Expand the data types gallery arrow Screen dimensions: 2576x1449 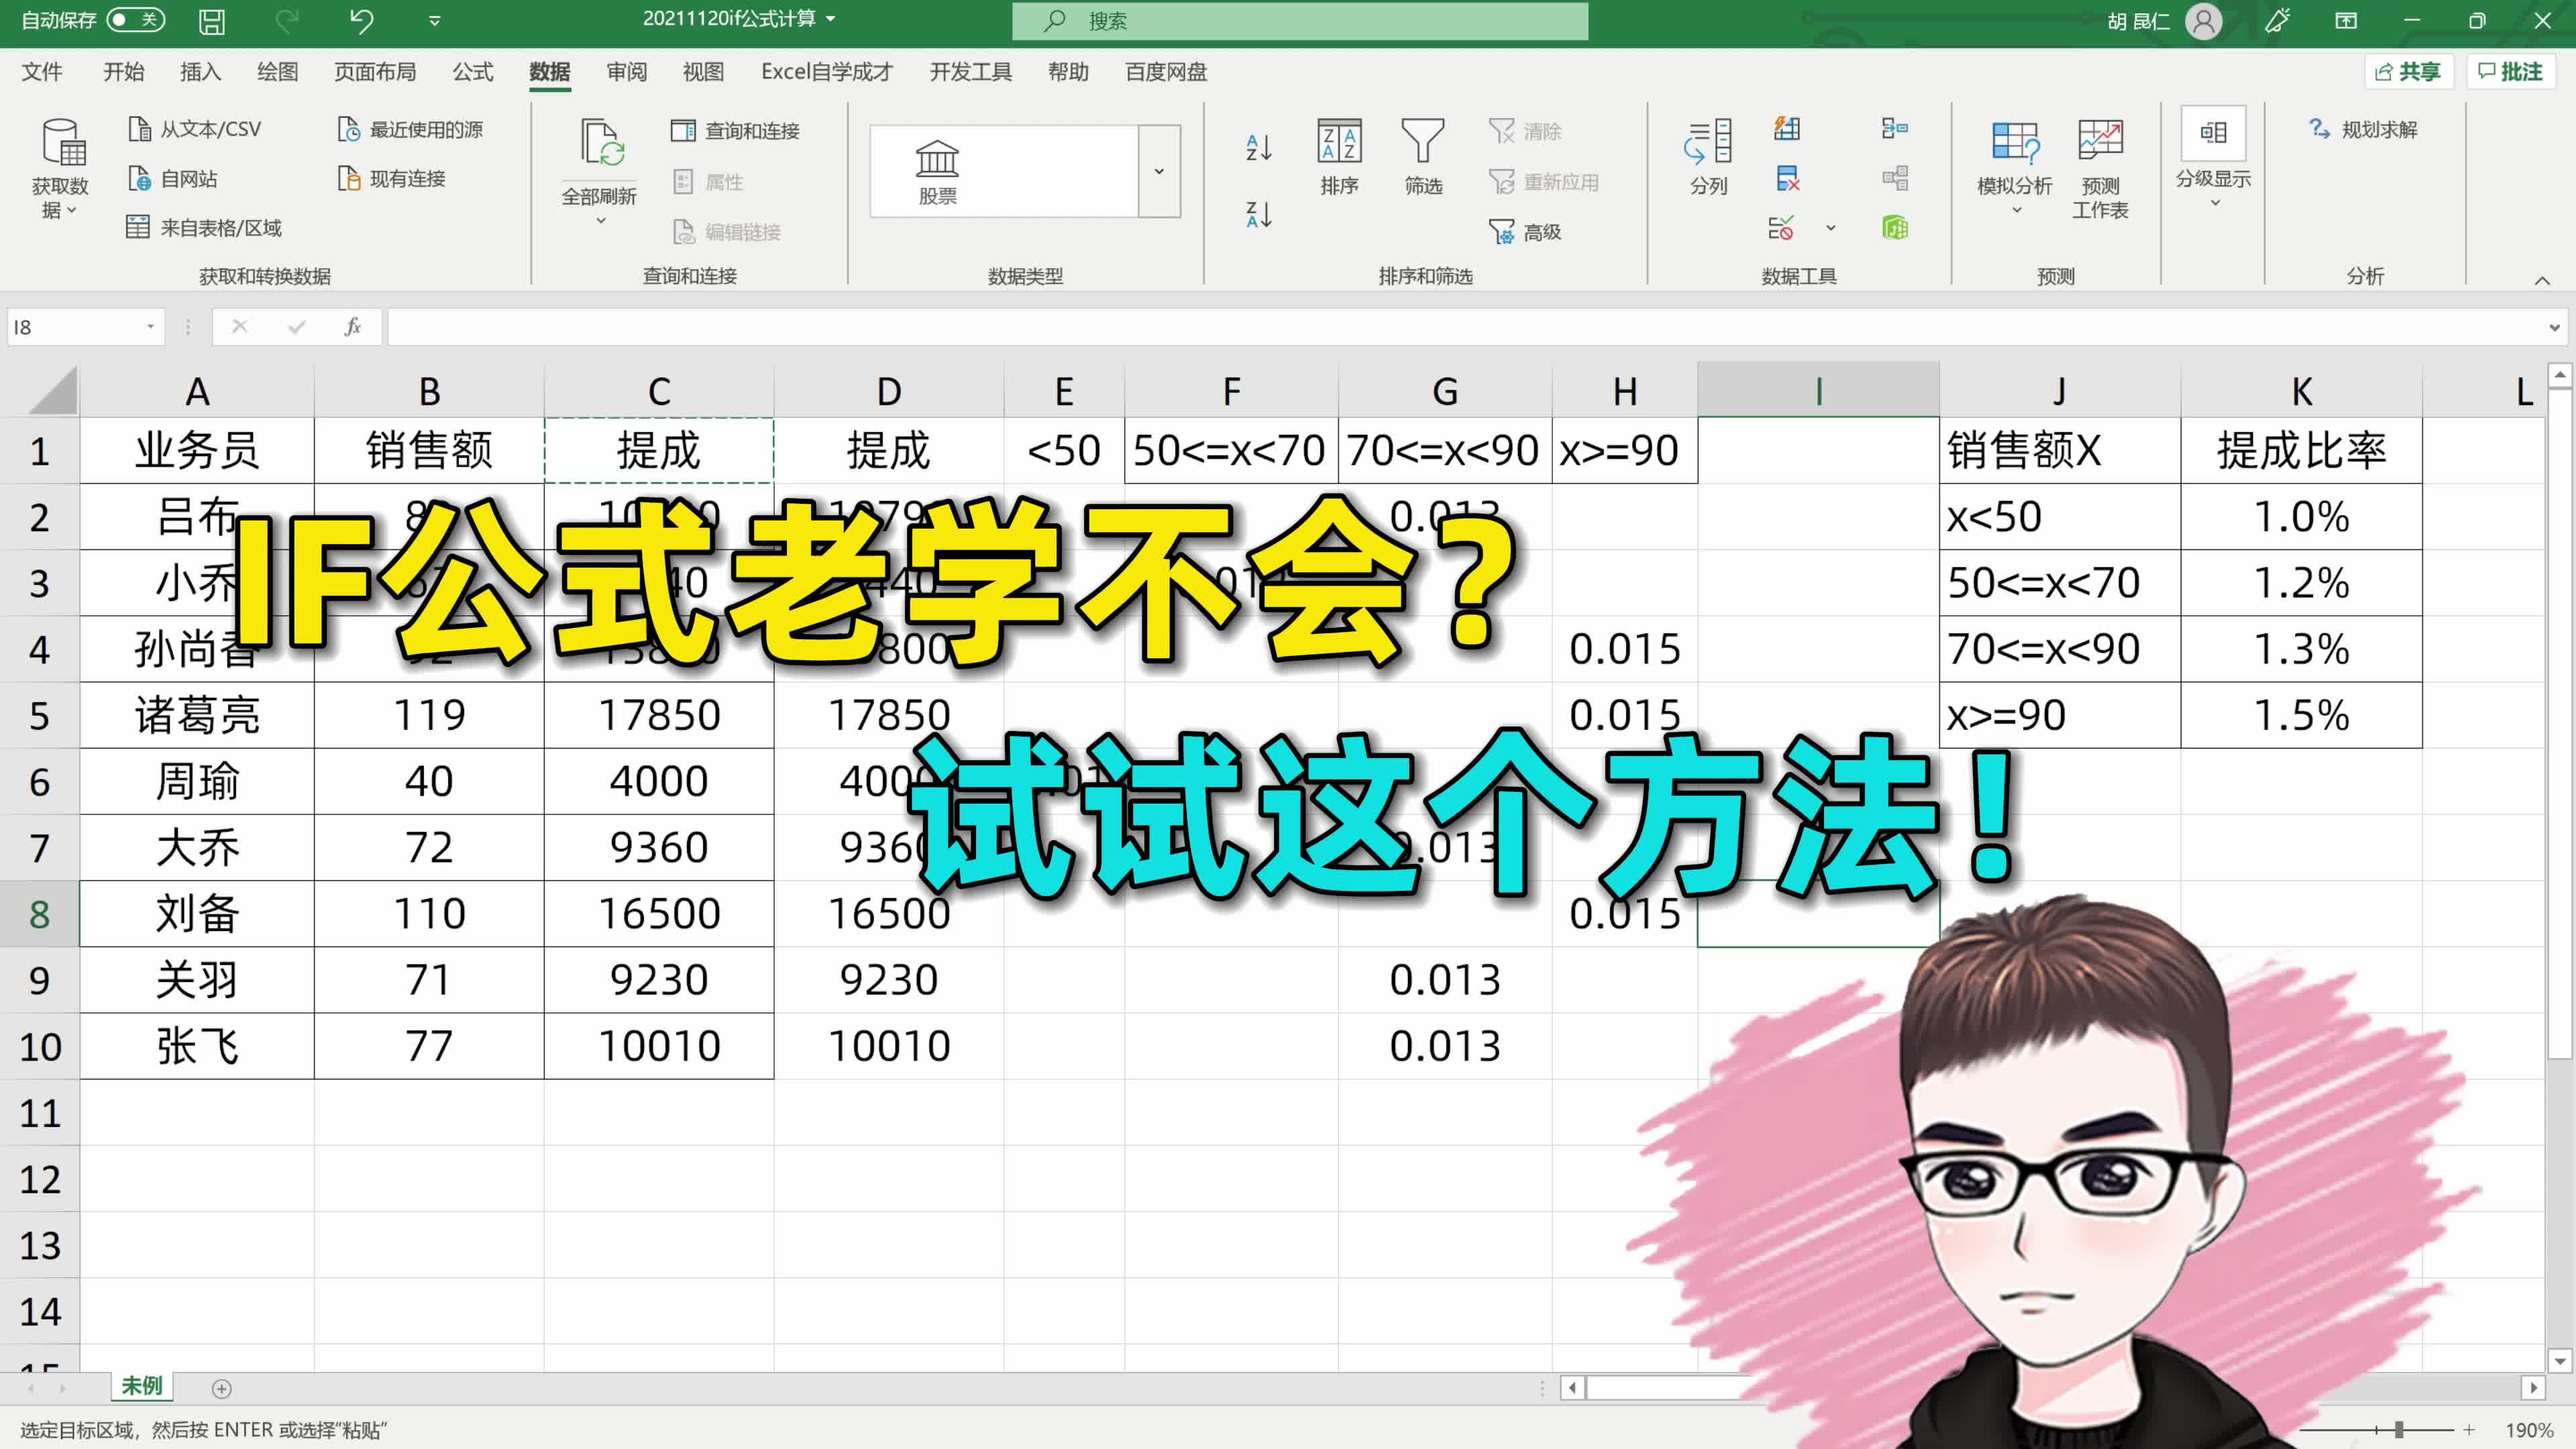[1159, 171]
